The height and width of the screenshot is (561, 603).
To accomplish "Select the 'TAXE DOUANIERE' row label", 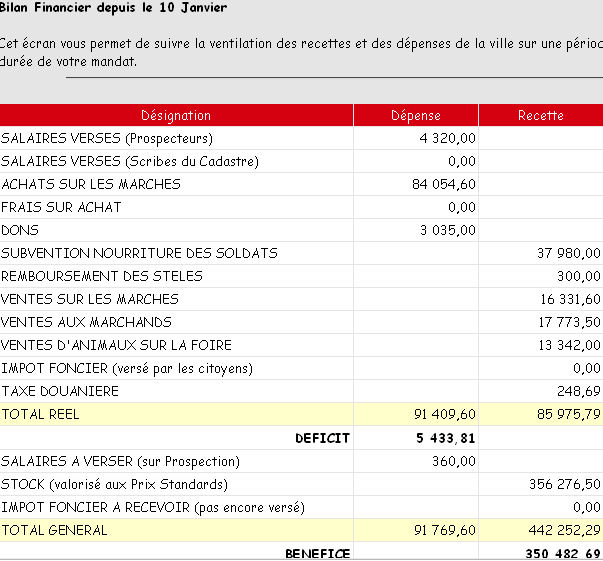I will (60, 391).
